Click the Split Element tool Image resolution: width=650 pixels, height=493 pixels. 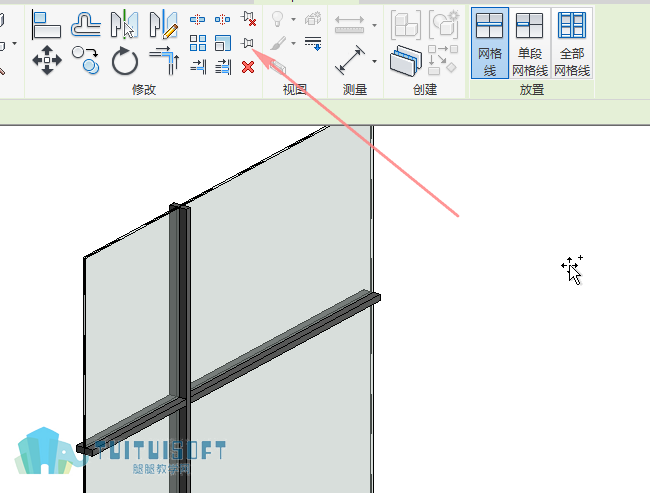[x=197, y=19]
